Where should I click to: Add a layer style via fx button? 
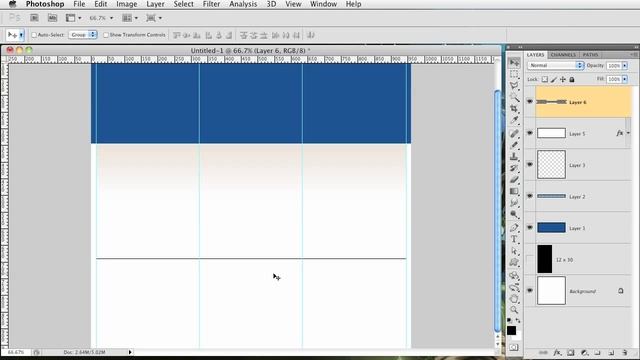(557, 352)
